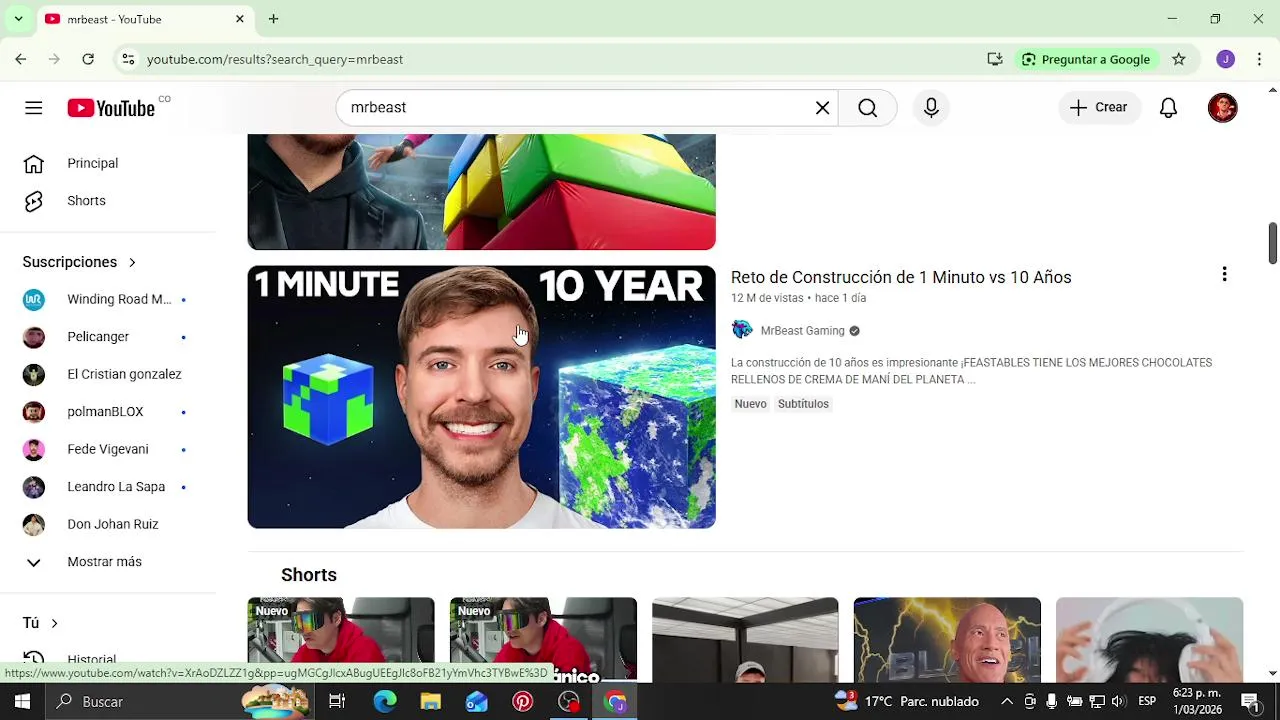The height and width of the screenshot is (720, 1280).
Task: Go back with browser back arrow
Action: click(x=20, y=59)
